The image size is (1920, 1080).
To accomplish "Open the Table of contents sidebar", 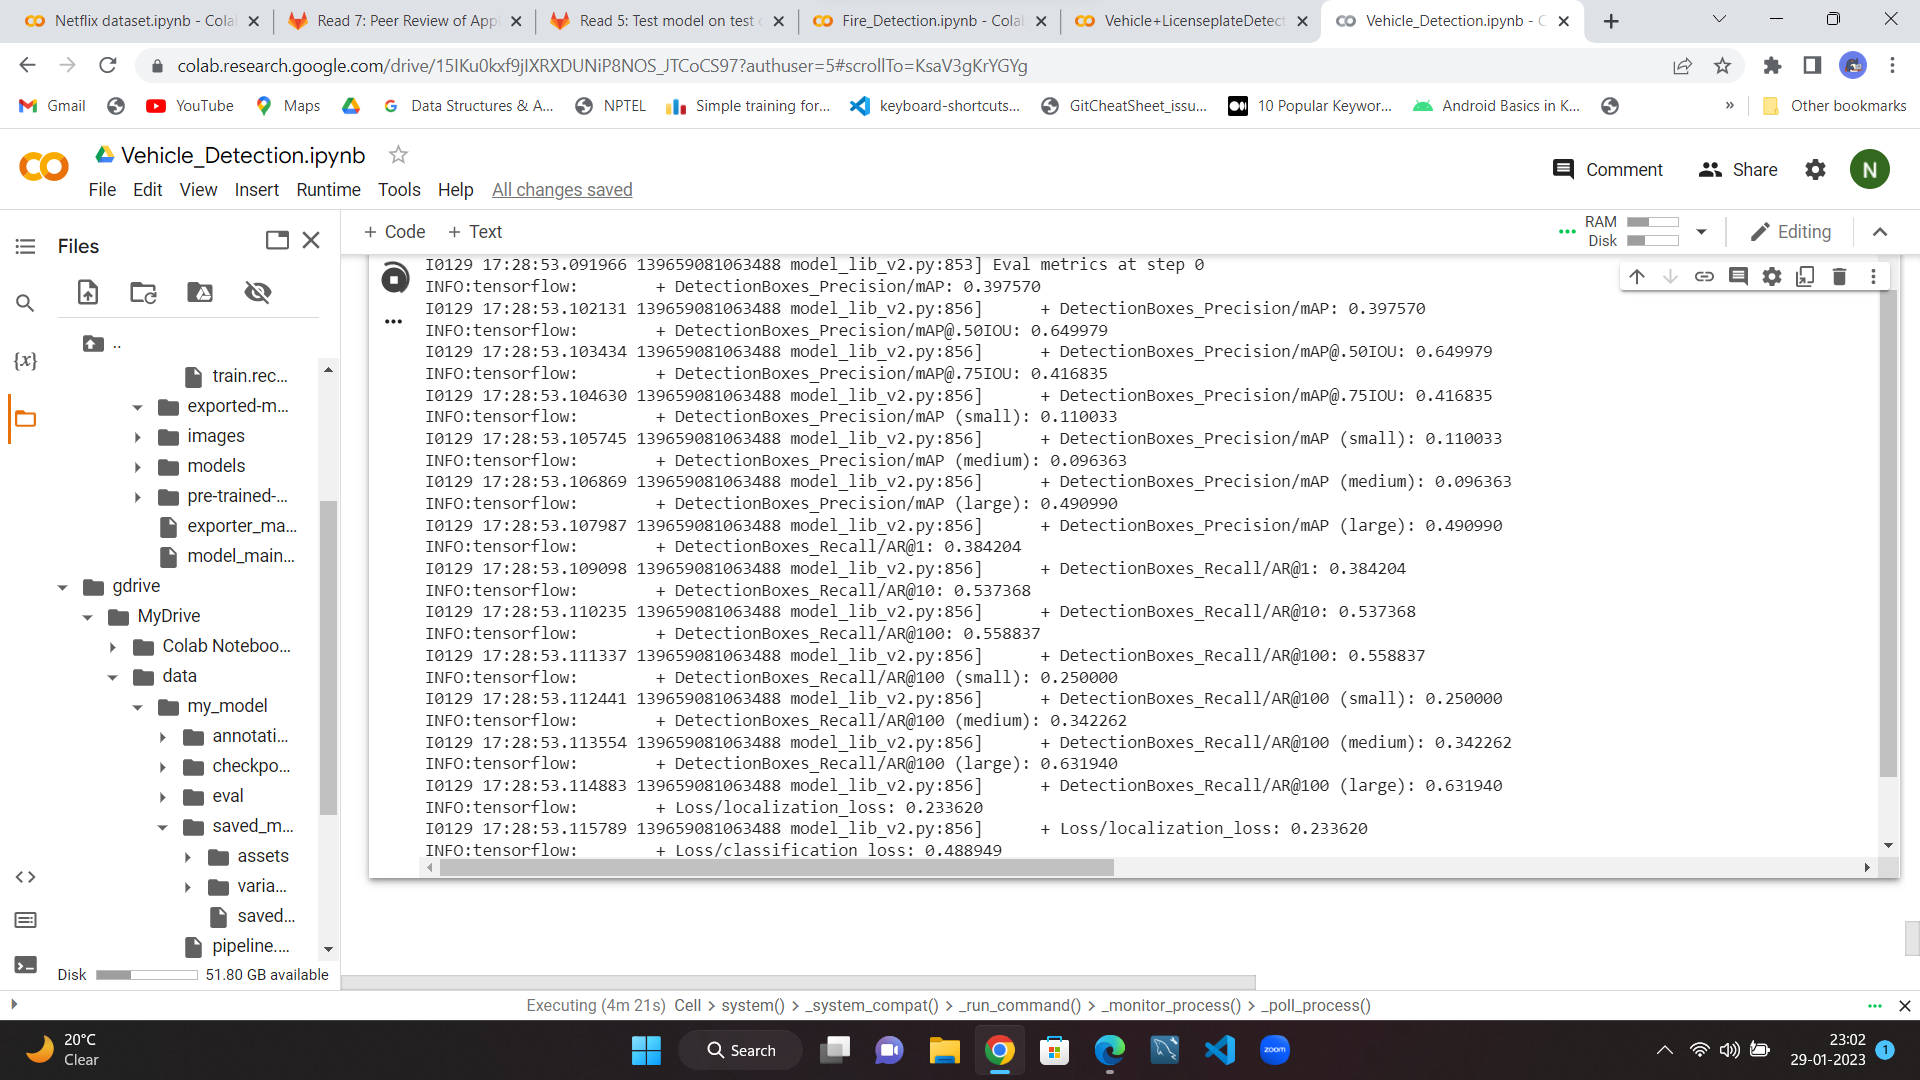I will tap(26, 246).
